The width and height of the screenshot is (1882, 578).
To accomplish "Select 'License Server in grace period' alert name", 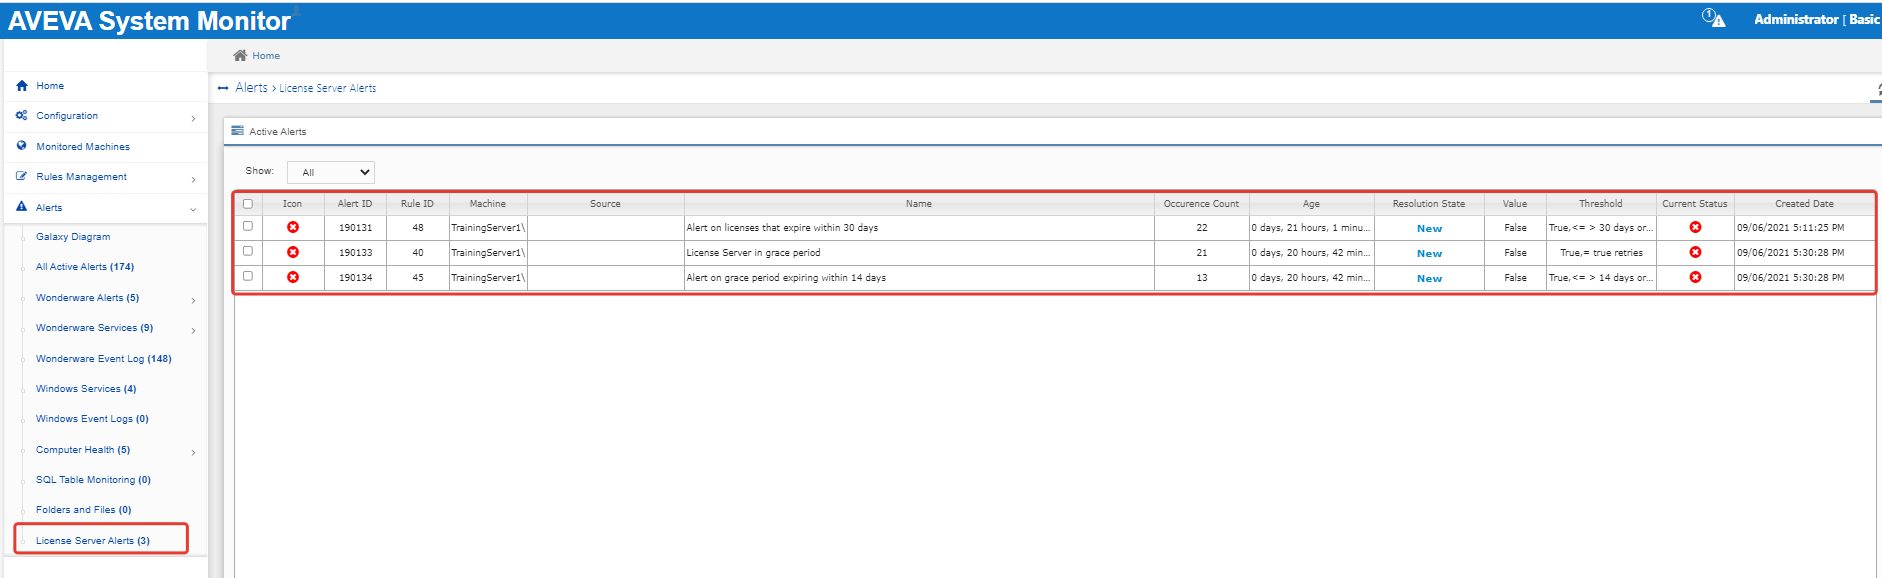I will pyautogui.click(x=753, y=253).
